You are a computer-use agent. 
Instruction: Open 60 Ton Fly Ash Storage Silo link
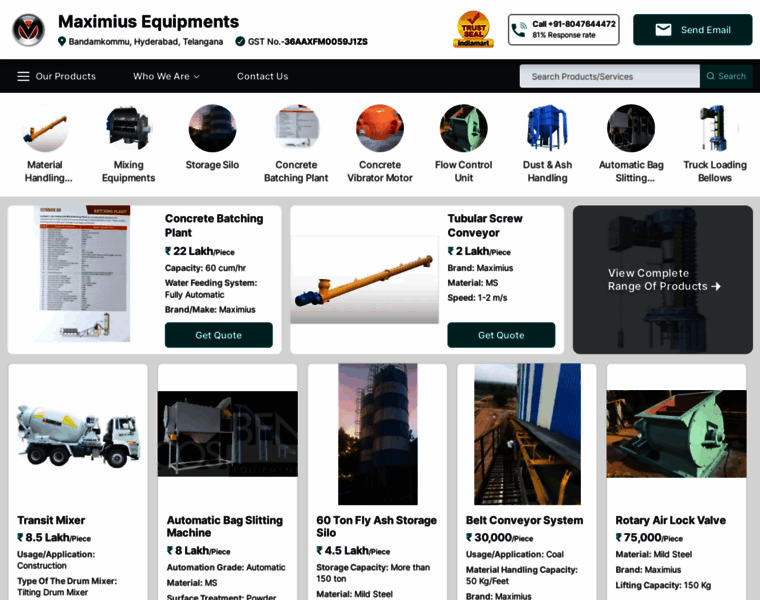coord(377,526)
